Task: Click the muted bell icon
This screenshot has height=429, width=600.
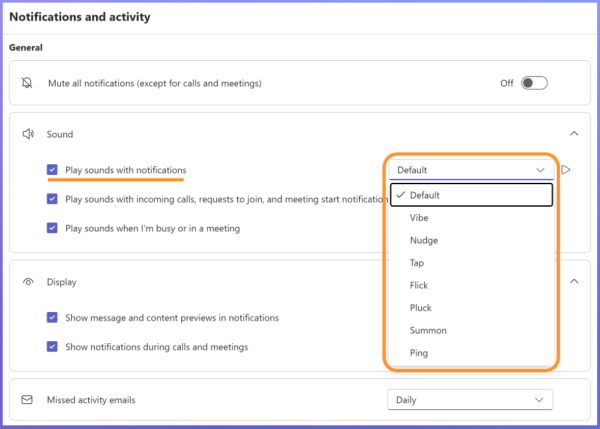Action: [x=27, y=83]
